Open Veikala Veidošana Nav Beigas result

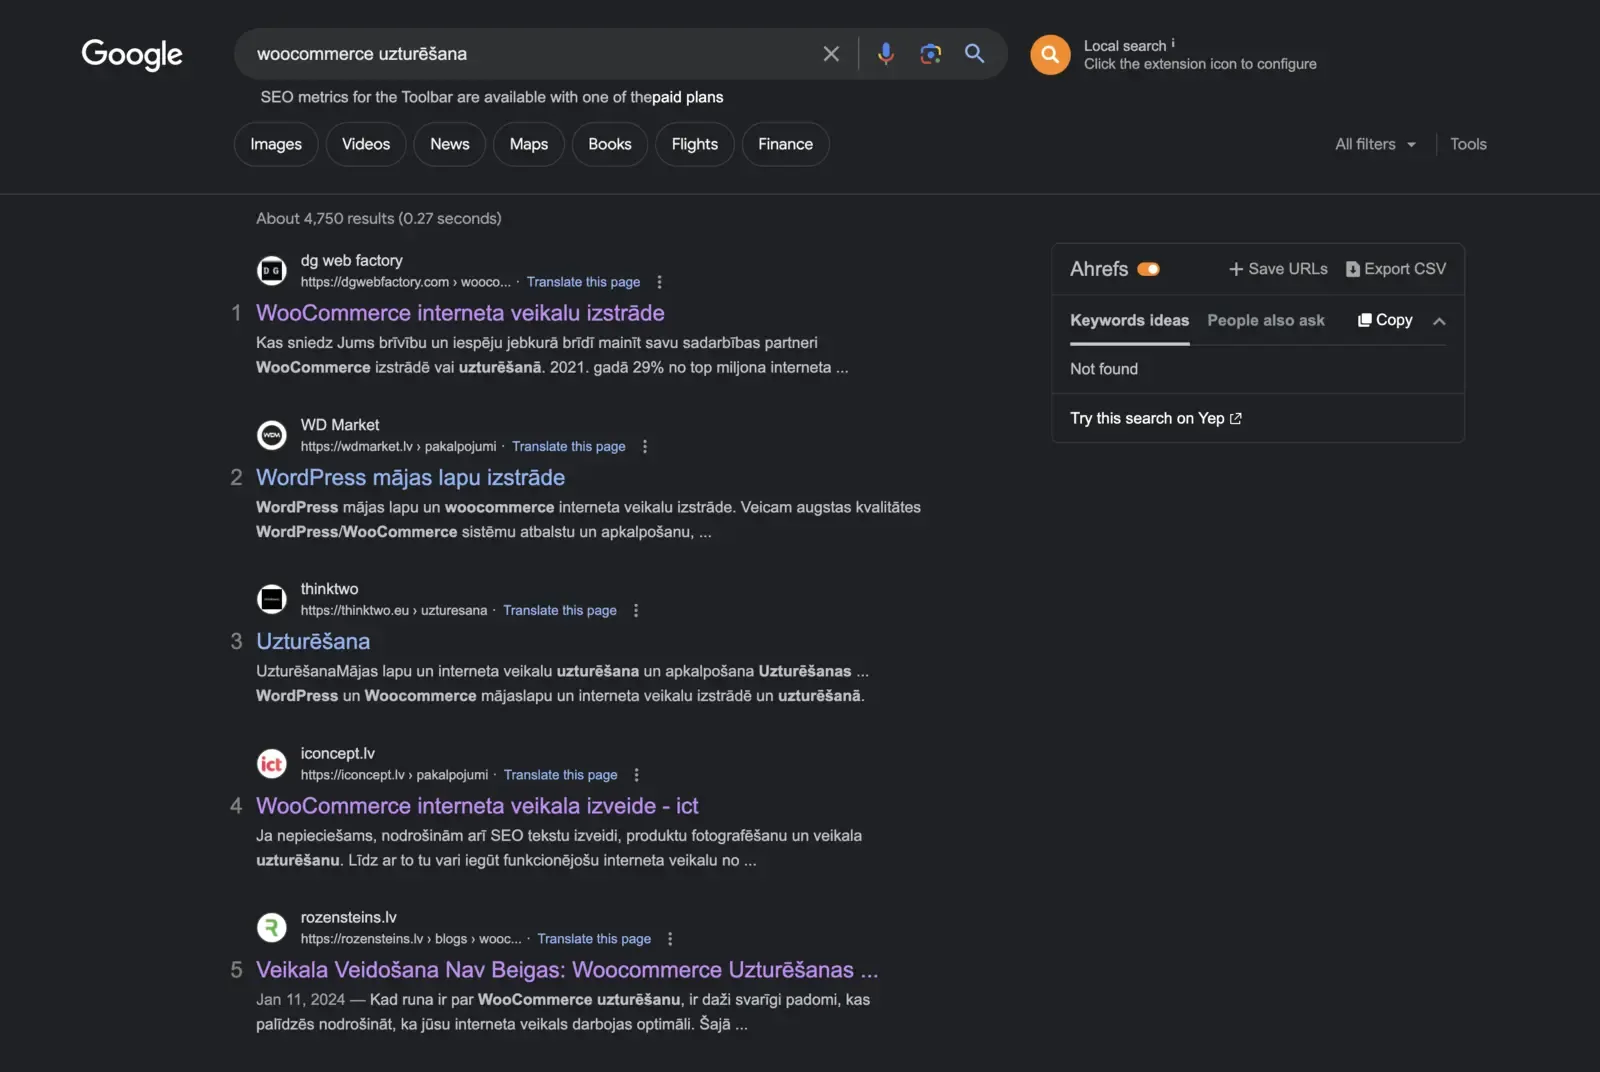(567, 970)
